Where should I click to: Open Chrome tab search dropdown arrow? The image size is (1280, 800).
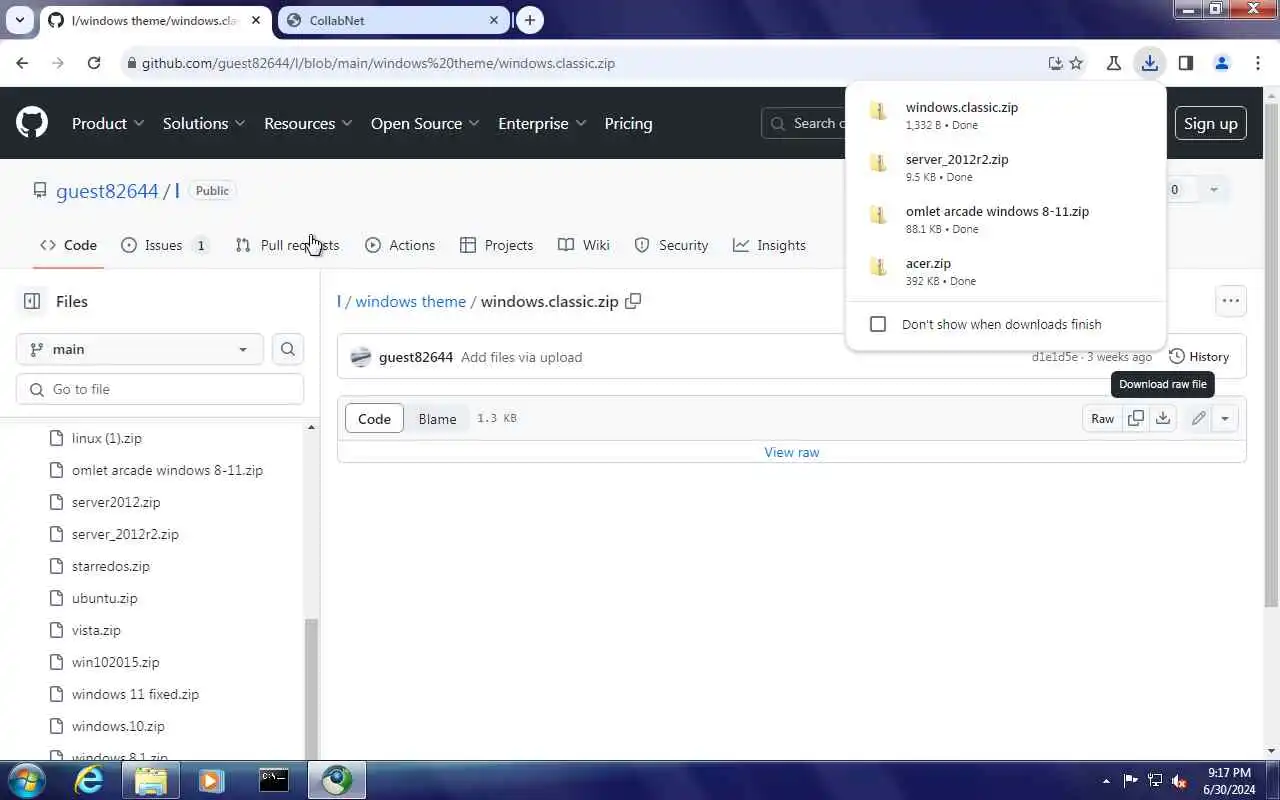(x=19, y=20)
